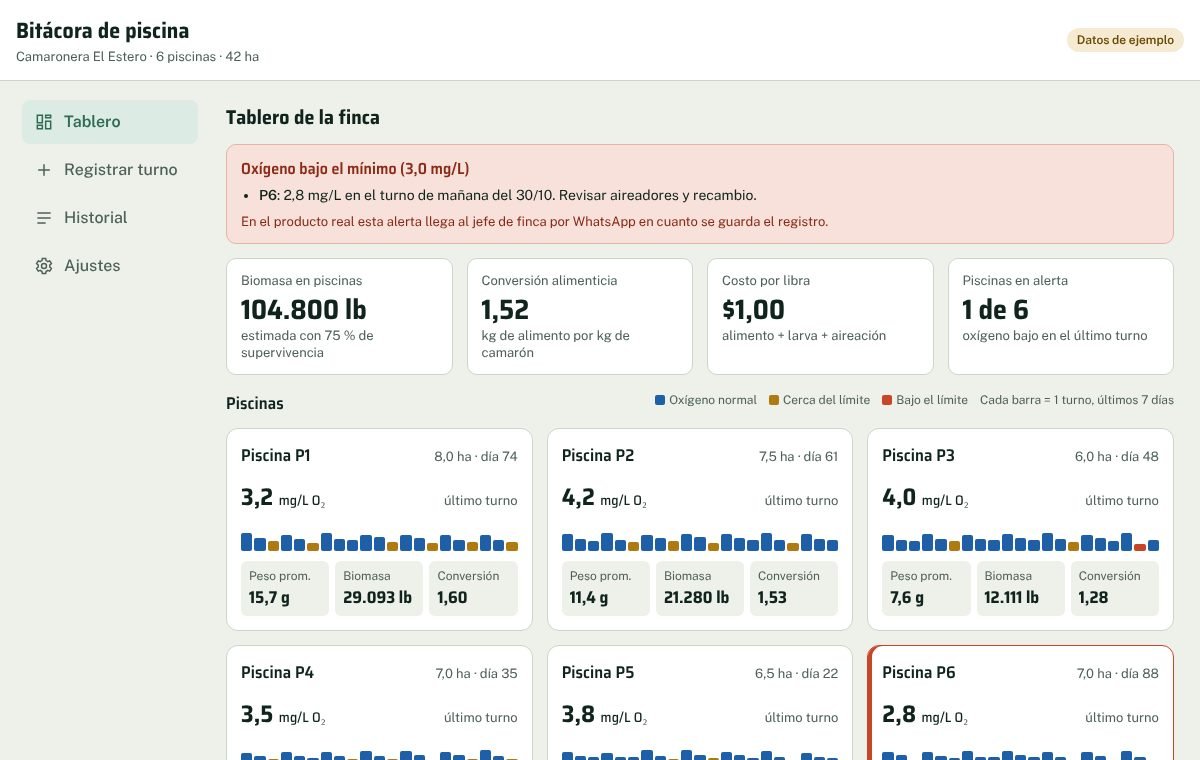Click the Ajustes gear icon
The width and height of the screenshot is (1200, 760).
click(x=44, y=266)
